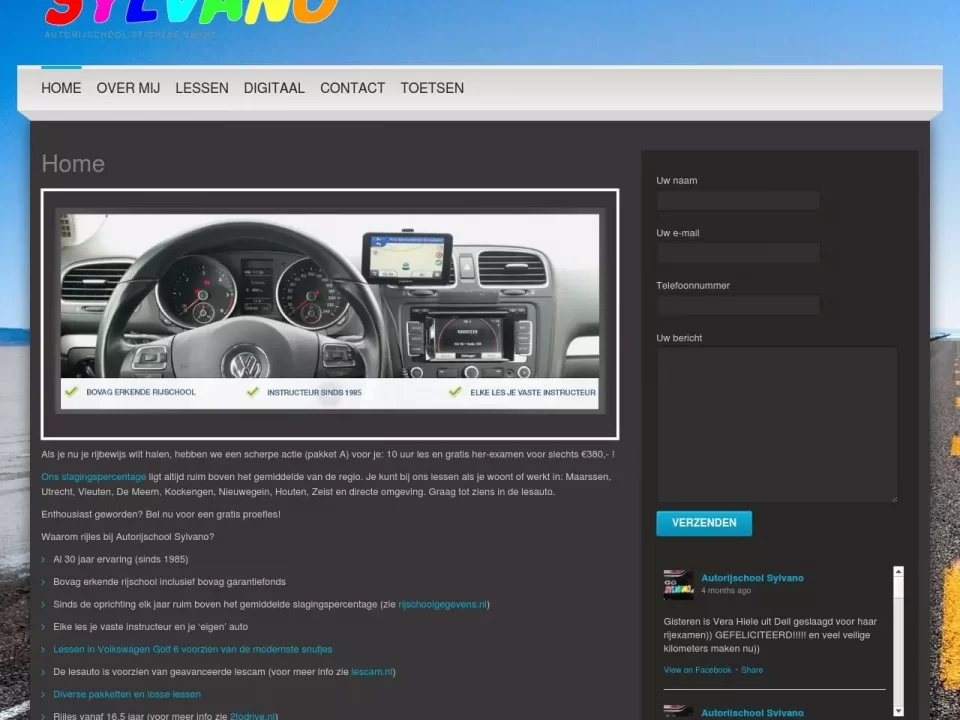Click into the Uw naam field
The width and height of the screenshot is (960, 720).
coord(738,200)
